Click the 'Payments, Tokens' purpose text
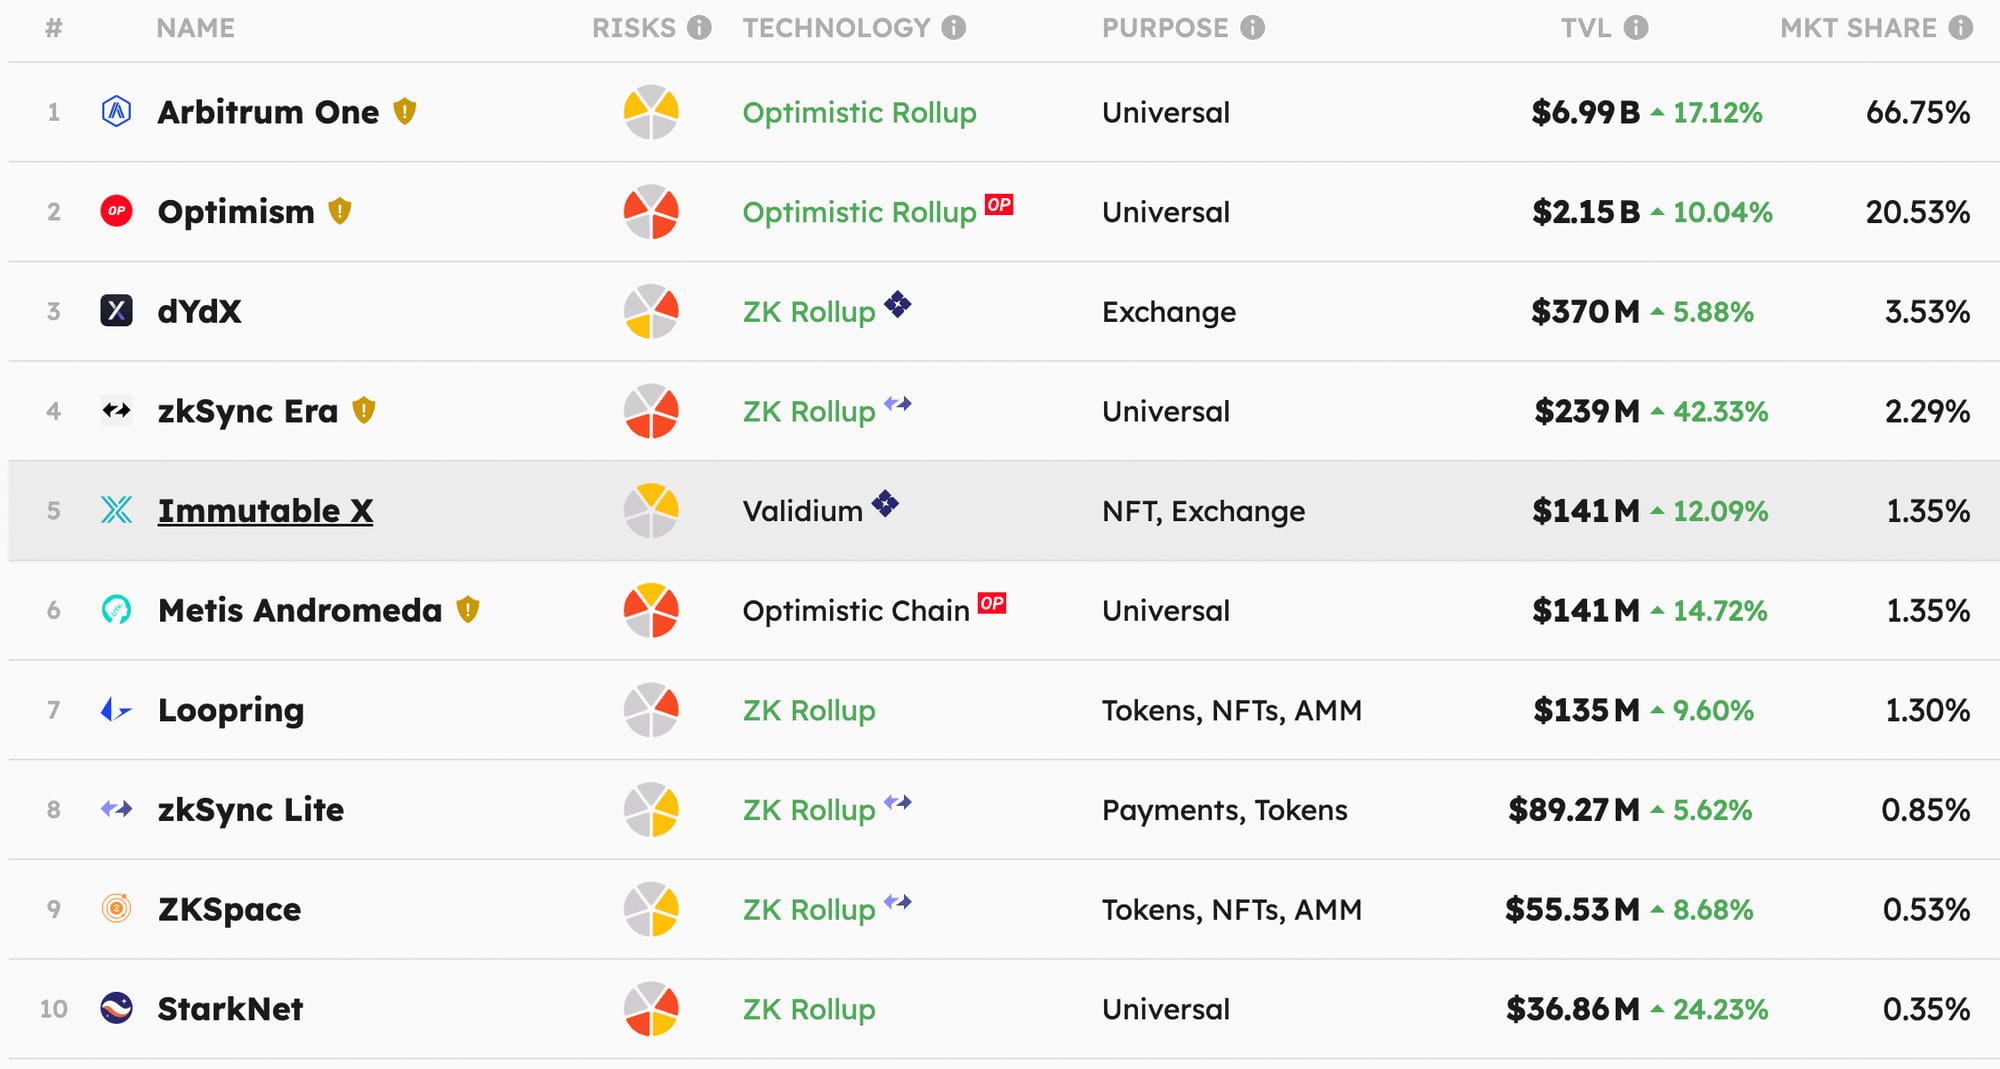The width and height of the screenshot is (2000, 1069). 1225,810
